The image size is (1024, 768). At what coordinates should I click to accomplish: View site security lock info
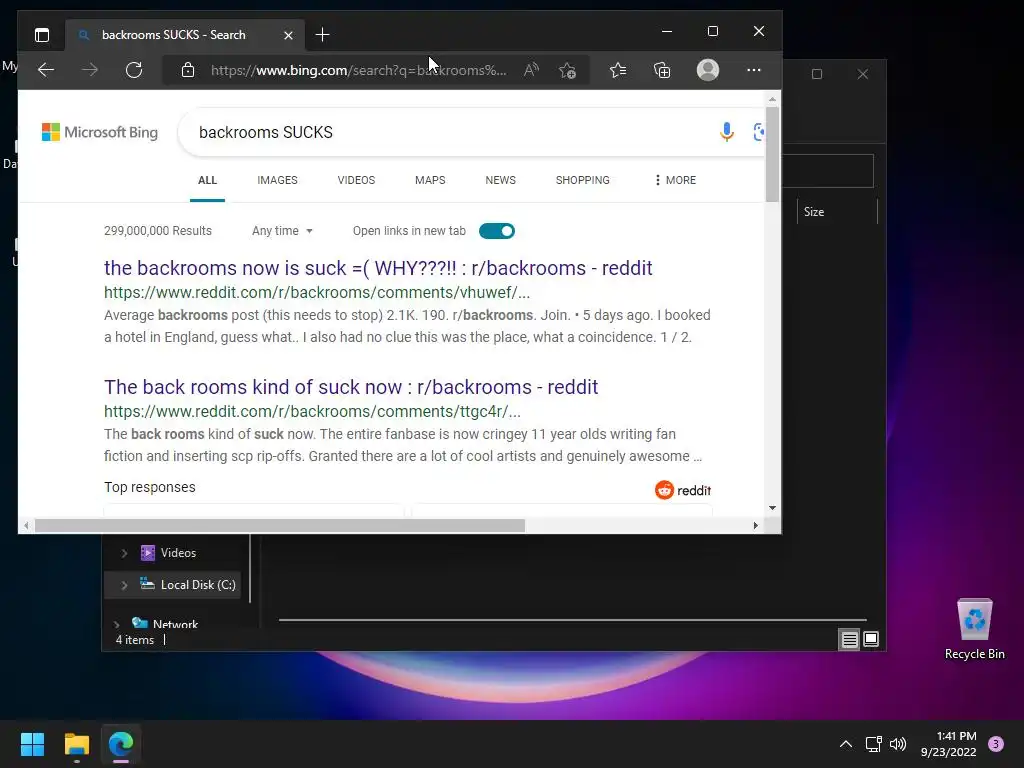click(x=188, y=70)
